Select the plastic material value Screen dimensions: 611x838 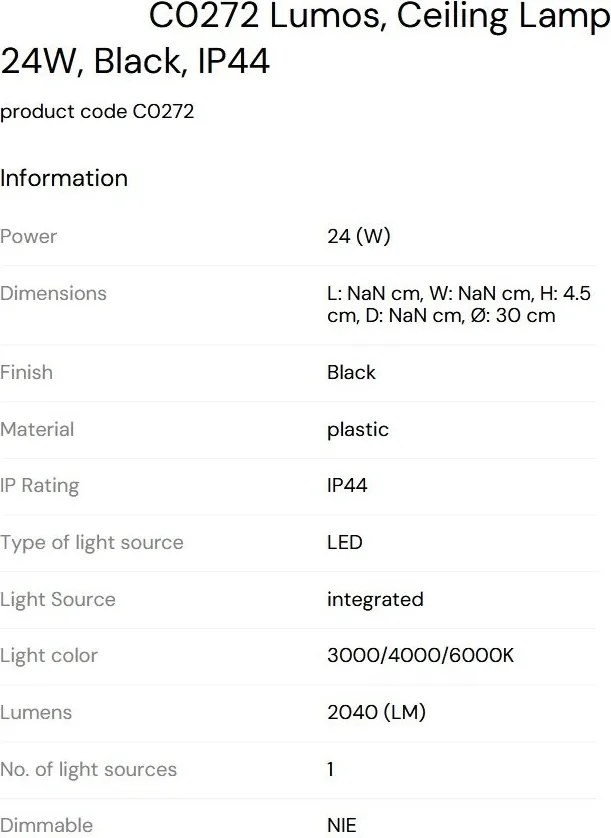pyautogui.click(x=357, y=429)
